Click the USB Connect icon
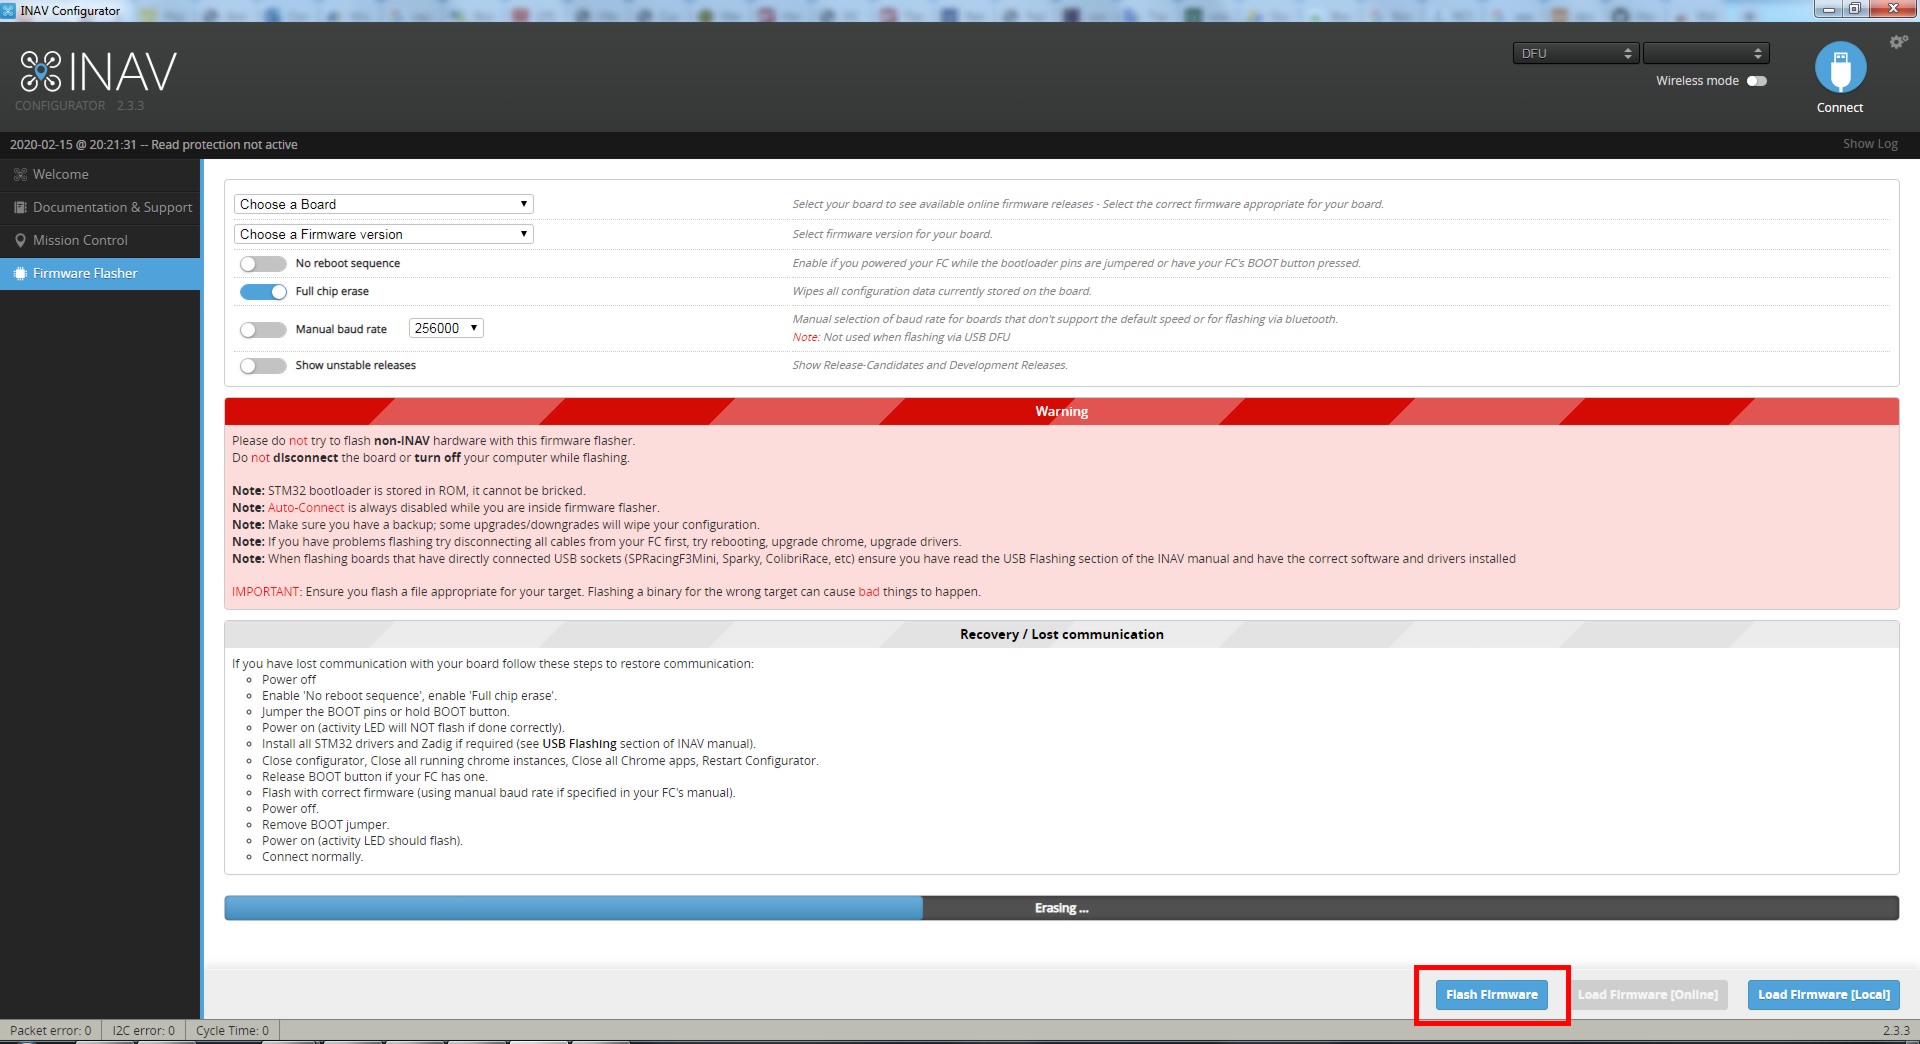The width and height of the screenshot is (1920, 1044). (1840, 68)
